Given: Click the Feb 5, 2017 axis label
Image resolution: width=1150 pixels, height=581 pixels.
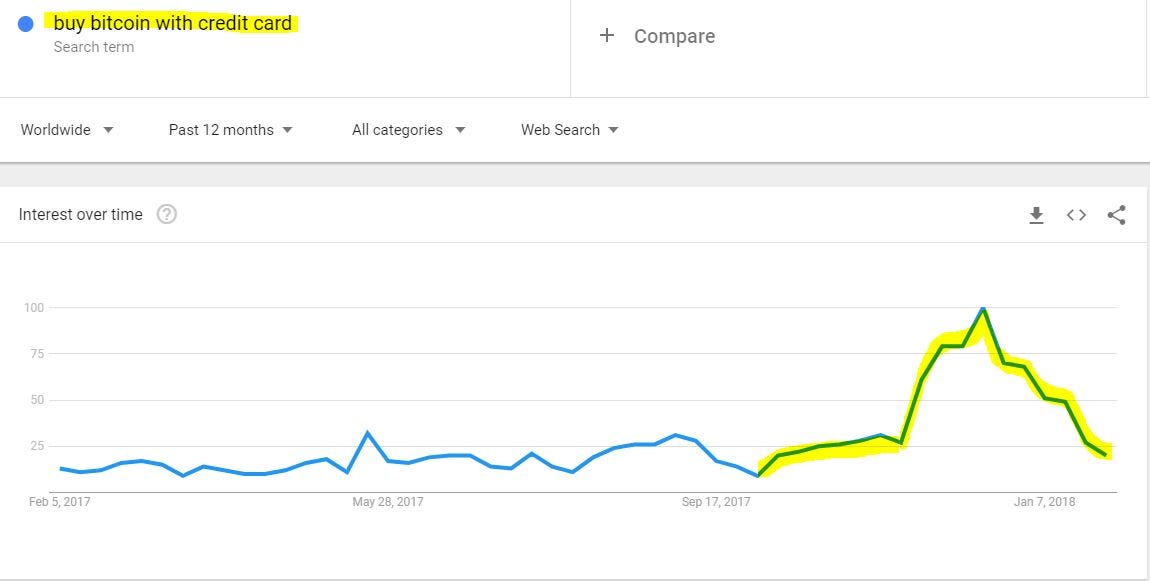Looking at the screenshot, I should click(x=59, y=502).
